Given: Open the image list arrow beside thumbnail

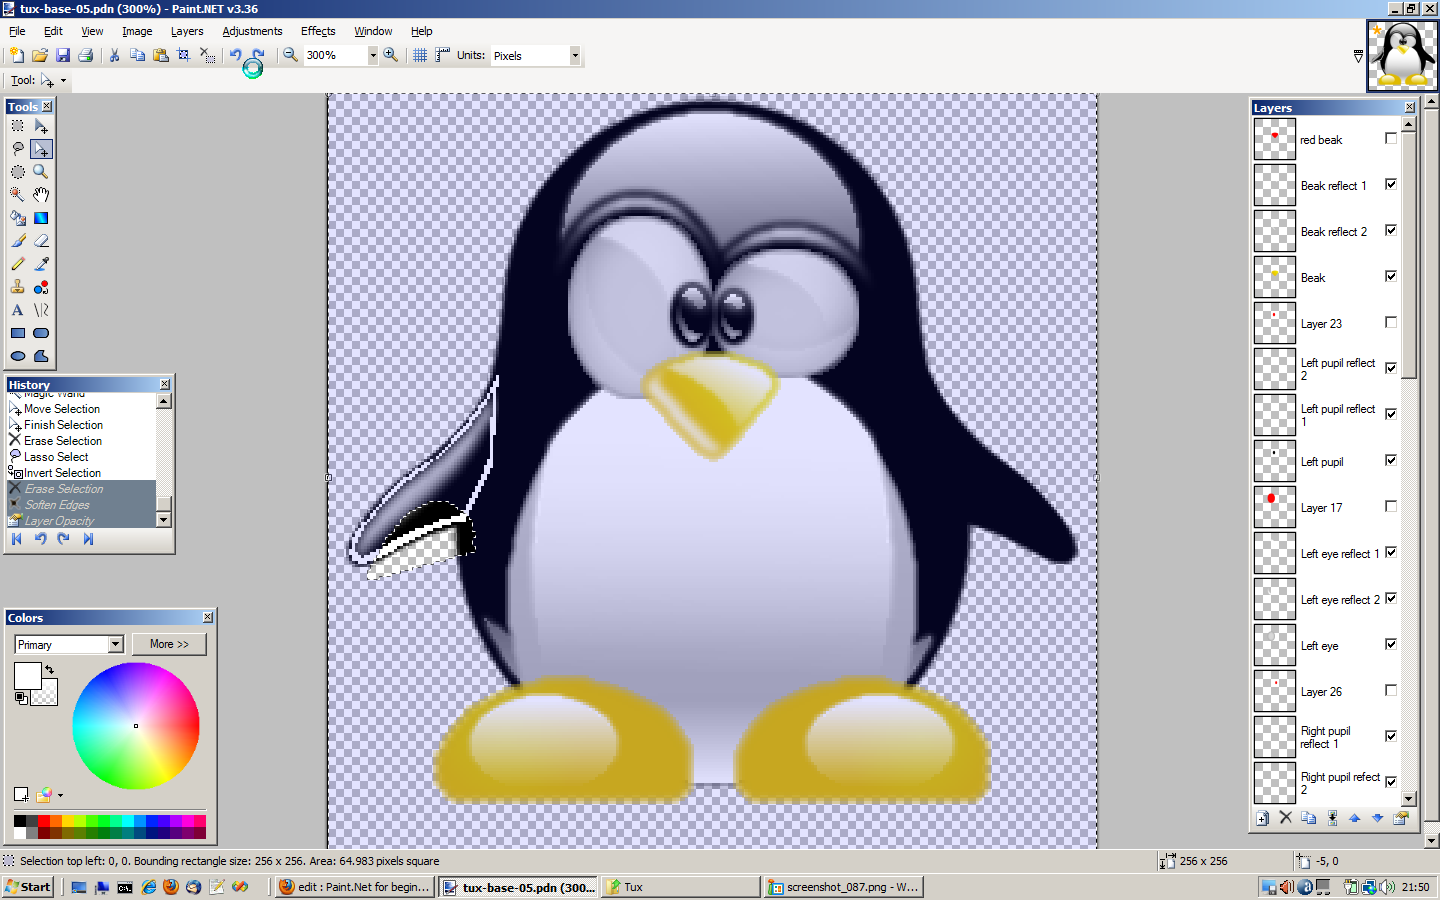Looking at the screenshot, I should coord(1358,57).
